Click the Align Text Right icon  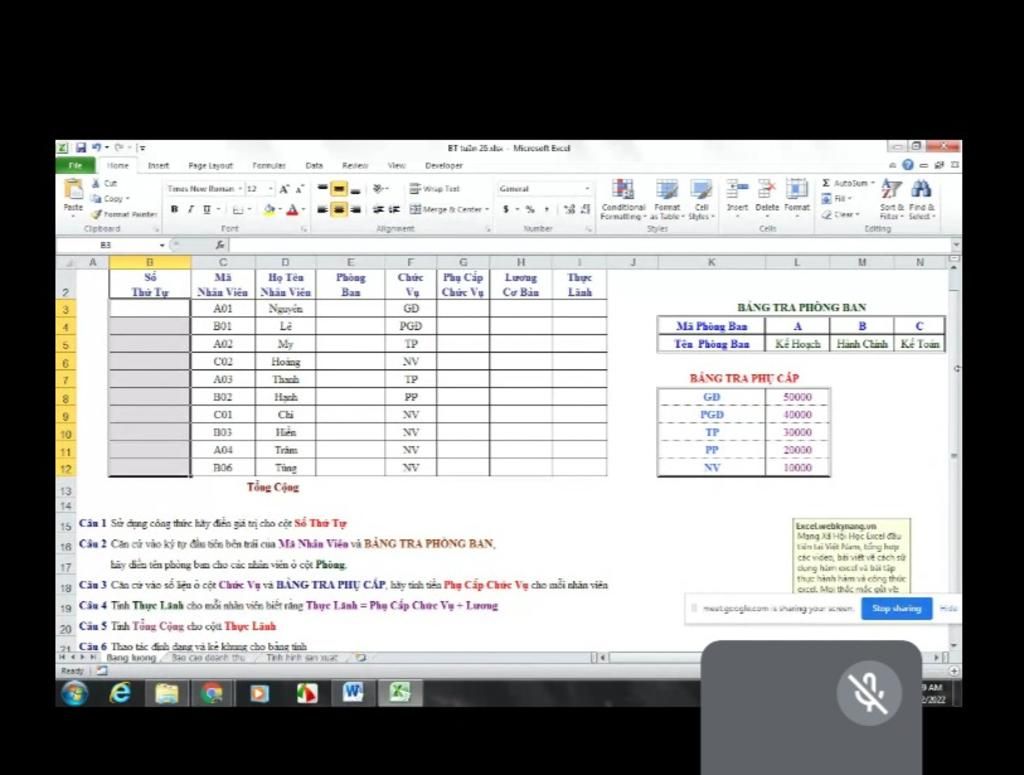click(355, 210)
